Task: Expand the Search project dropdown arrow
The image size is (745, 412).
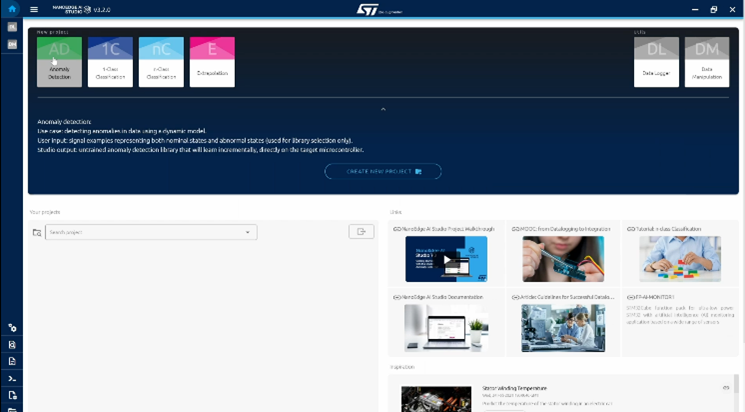Action: (248, 232)
